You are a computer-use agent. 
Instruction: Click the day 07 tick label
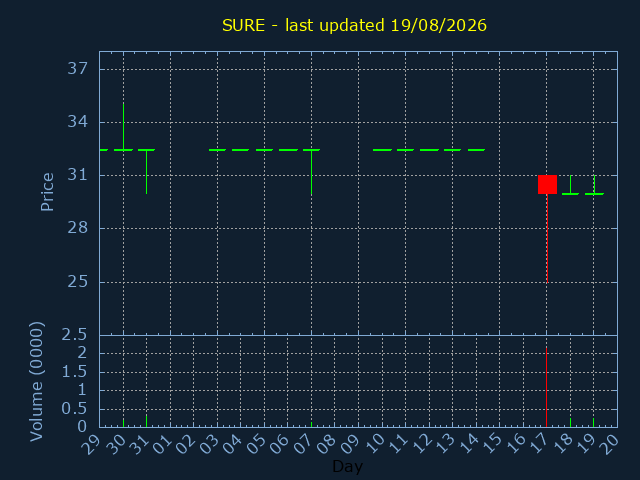tap(304, 444)
